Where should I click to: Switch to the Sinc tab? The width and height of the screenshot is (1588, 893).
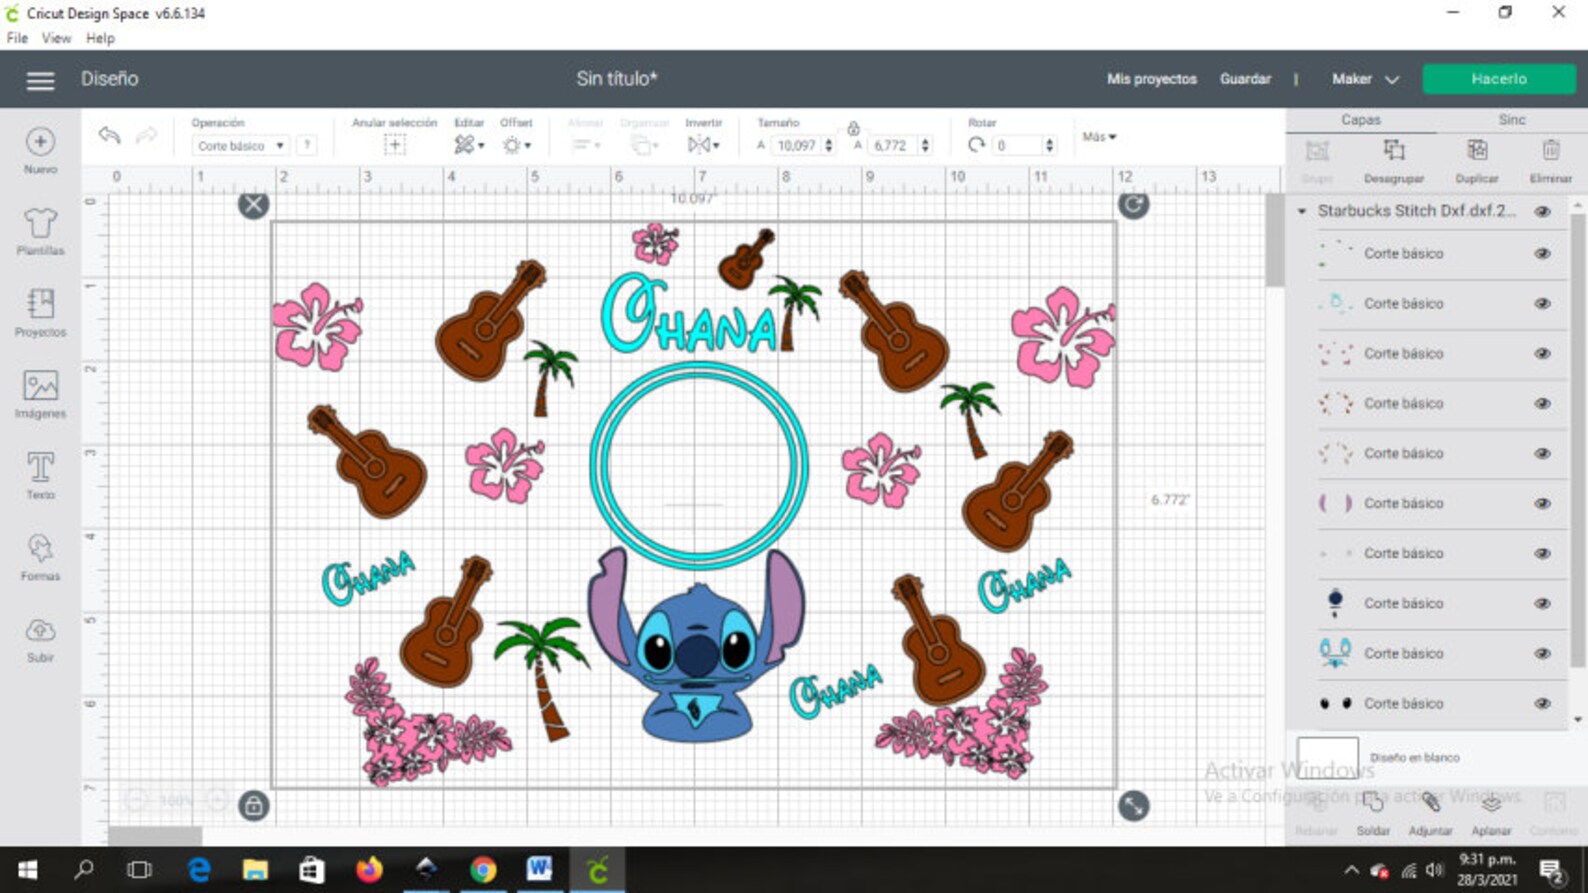1512,120
